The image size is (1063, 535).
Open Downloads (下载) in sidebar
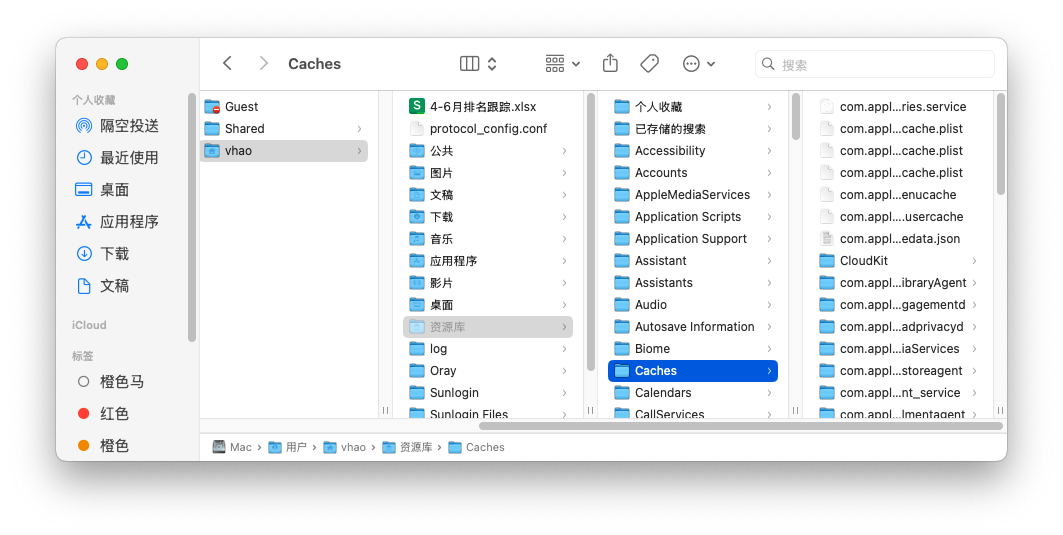point(114,254)
